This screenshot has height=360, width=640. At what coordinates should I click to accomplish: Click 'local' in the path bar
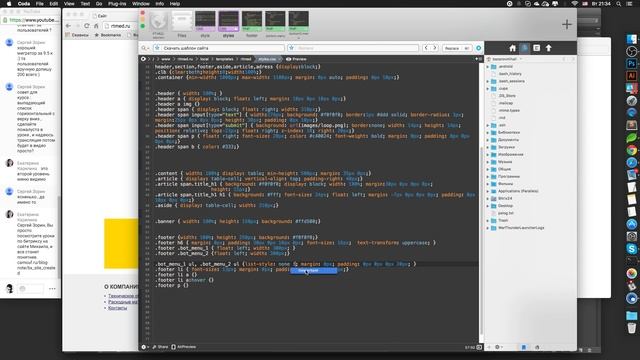pyautogui.click(x=204, y=59)
